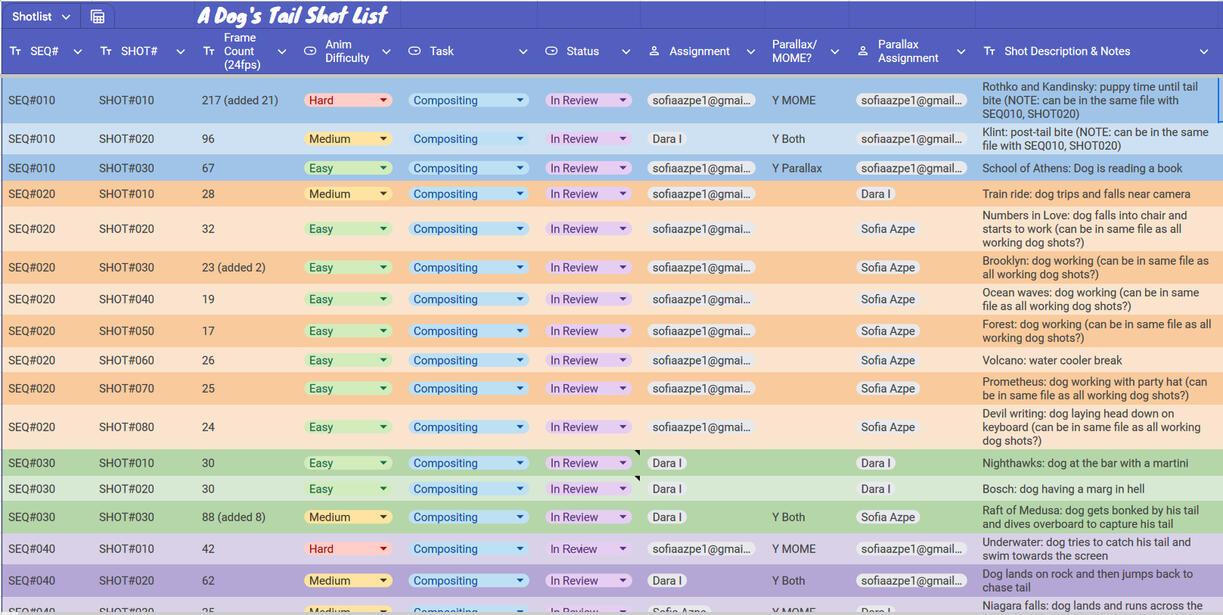Click the Dara I assignment chip on SEQ#030 SHOT#010
This screenshot has width=1223, height=615.
pyautogui.click(x=671, y=462)
